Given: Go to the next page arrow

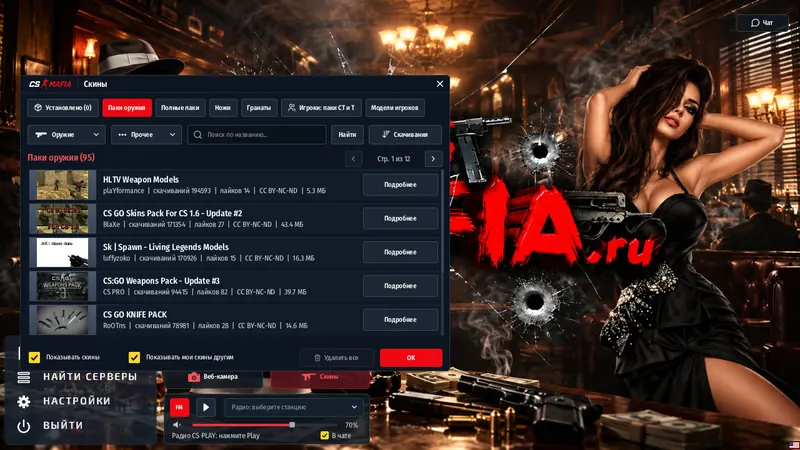Looking at the screenshot, I should (x=433, y=159).
